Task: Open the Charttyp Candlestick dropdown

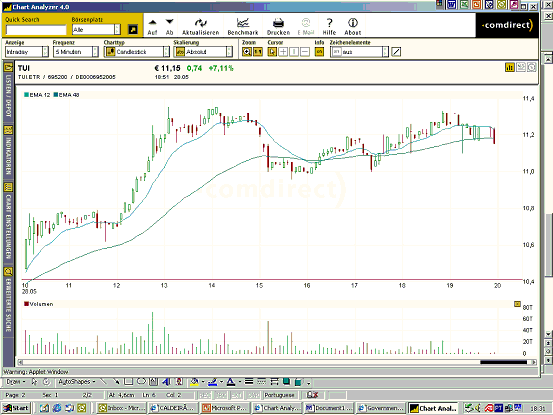Action: point(137,52)
